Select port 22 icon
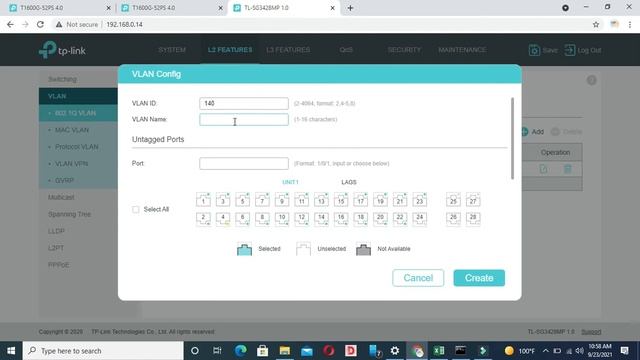640x360 pixels. (400, 218)
